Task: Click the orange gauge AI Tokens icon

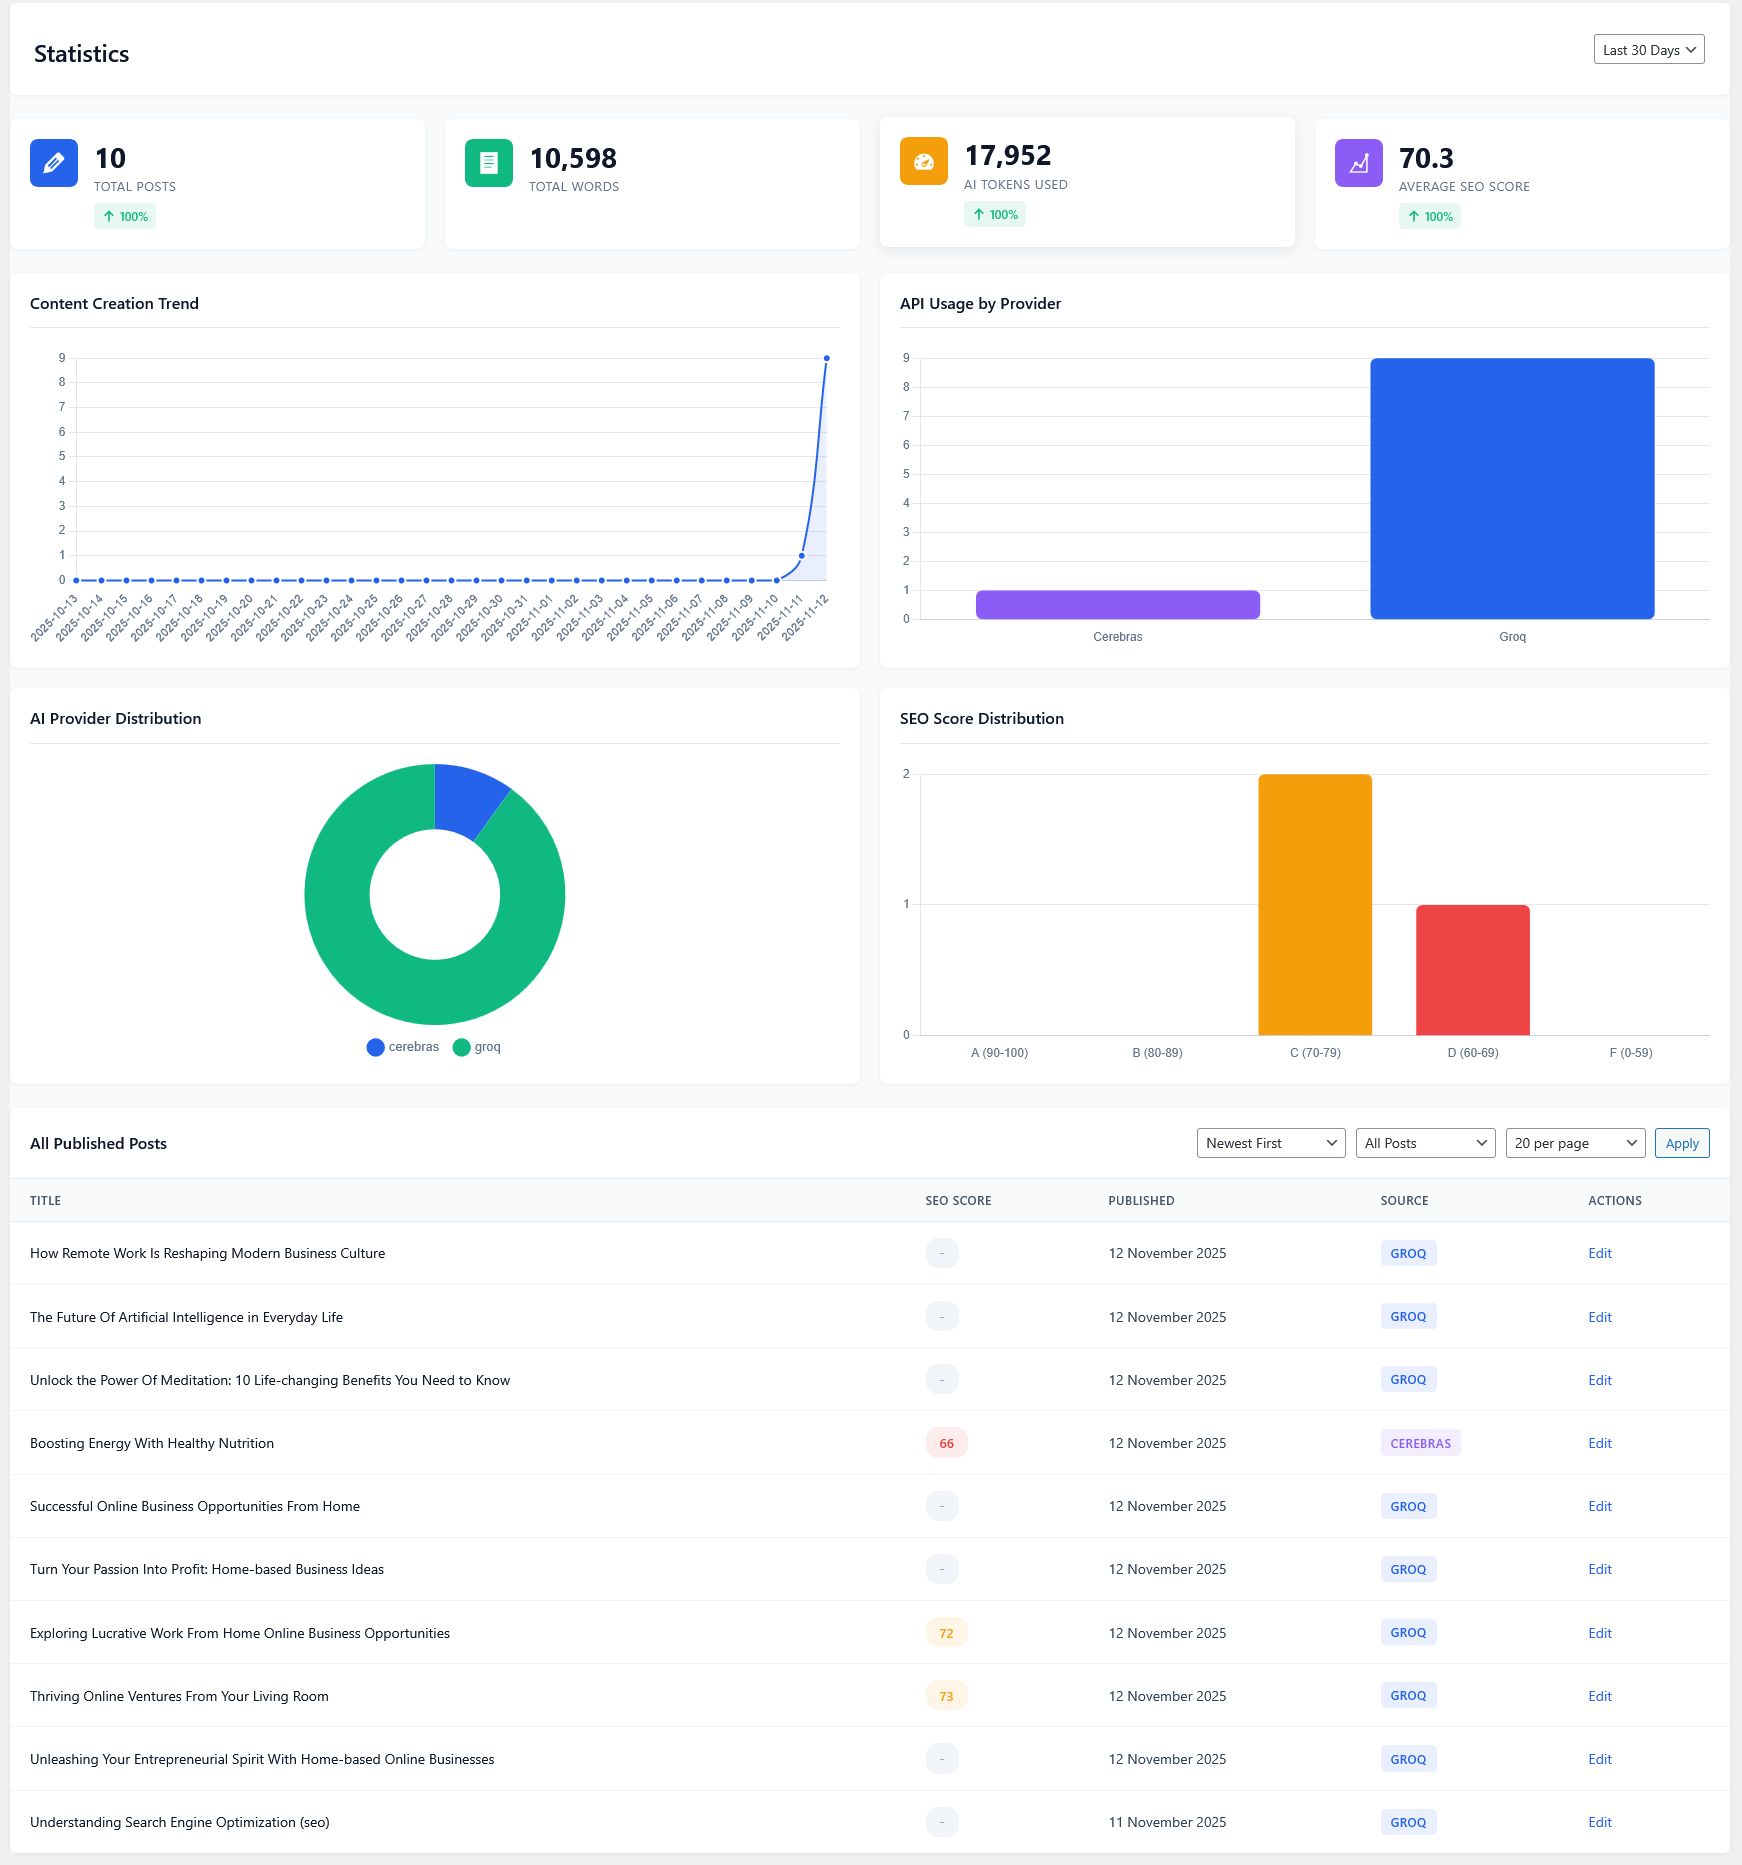Action: pos(923,161)
